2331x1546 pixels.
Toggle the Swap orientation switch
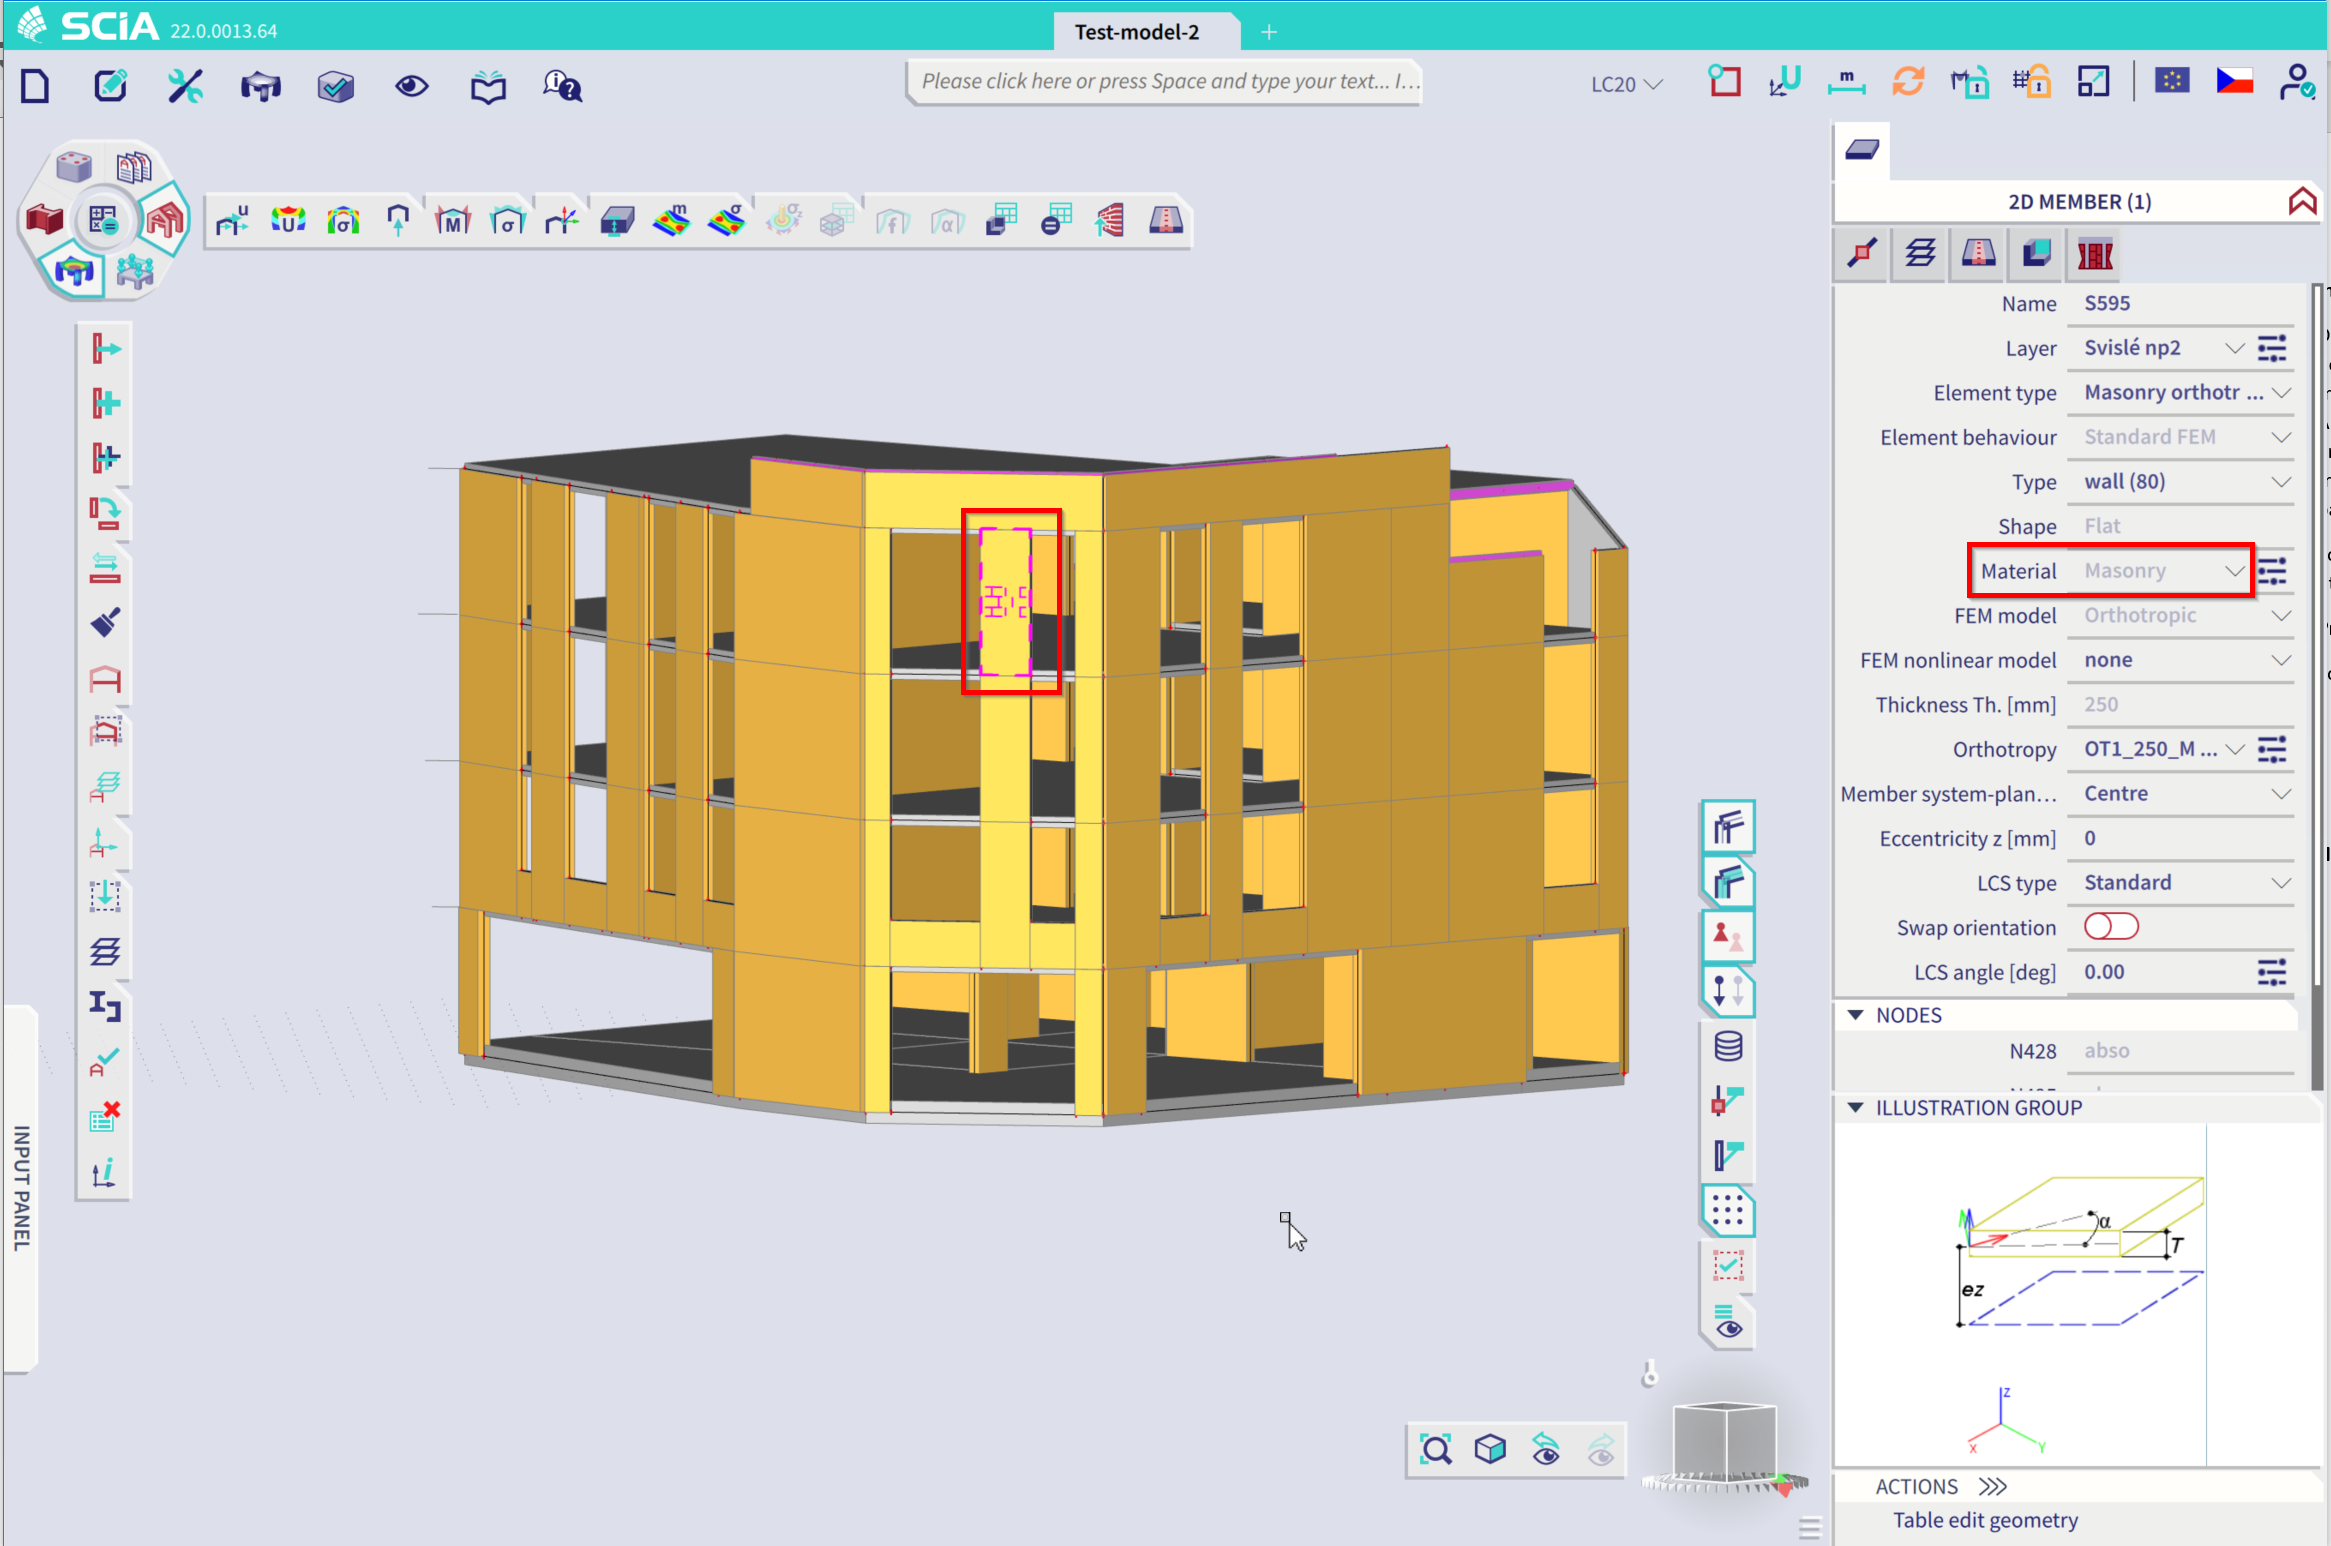tap(2110, 926)
